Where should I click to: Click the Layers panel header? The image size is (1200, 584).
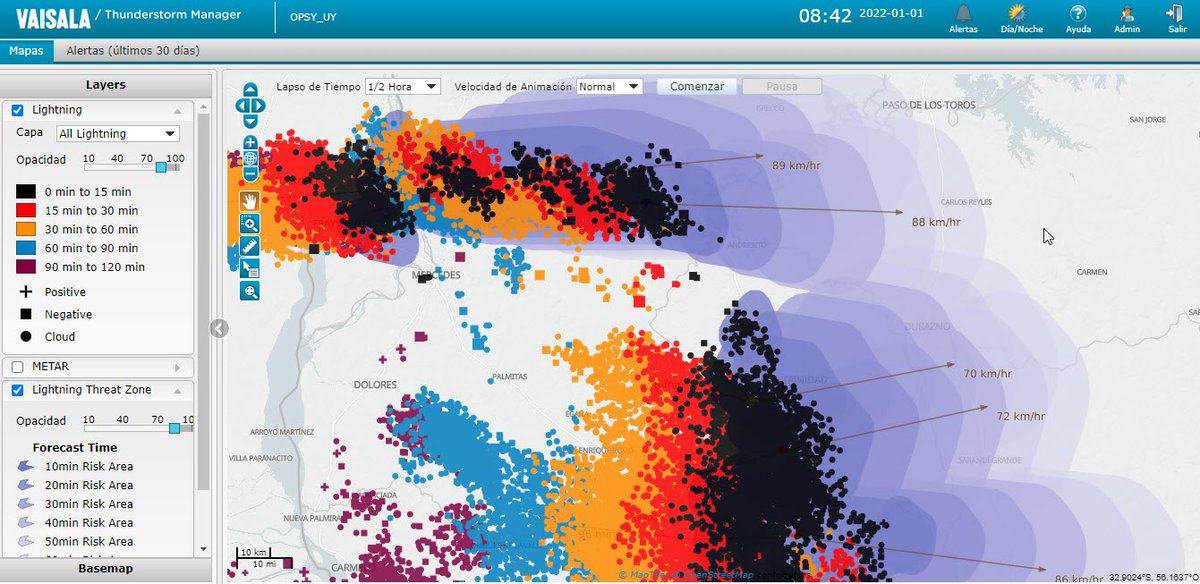[x=105, y=85]
